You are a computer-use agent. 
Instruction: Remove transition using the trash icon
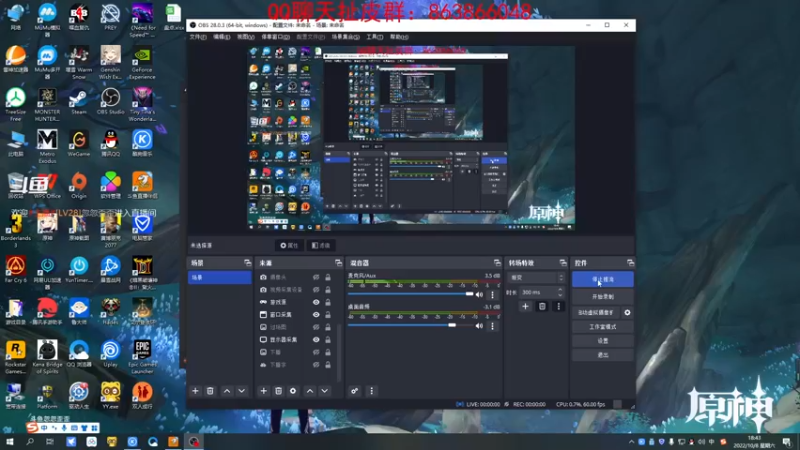coord(542,306)
